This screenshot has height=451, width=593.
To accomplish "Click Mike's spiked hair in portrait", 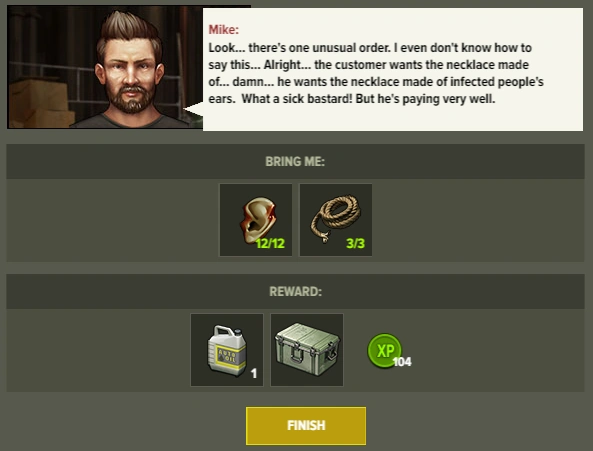I will click(x=128, y=28).
